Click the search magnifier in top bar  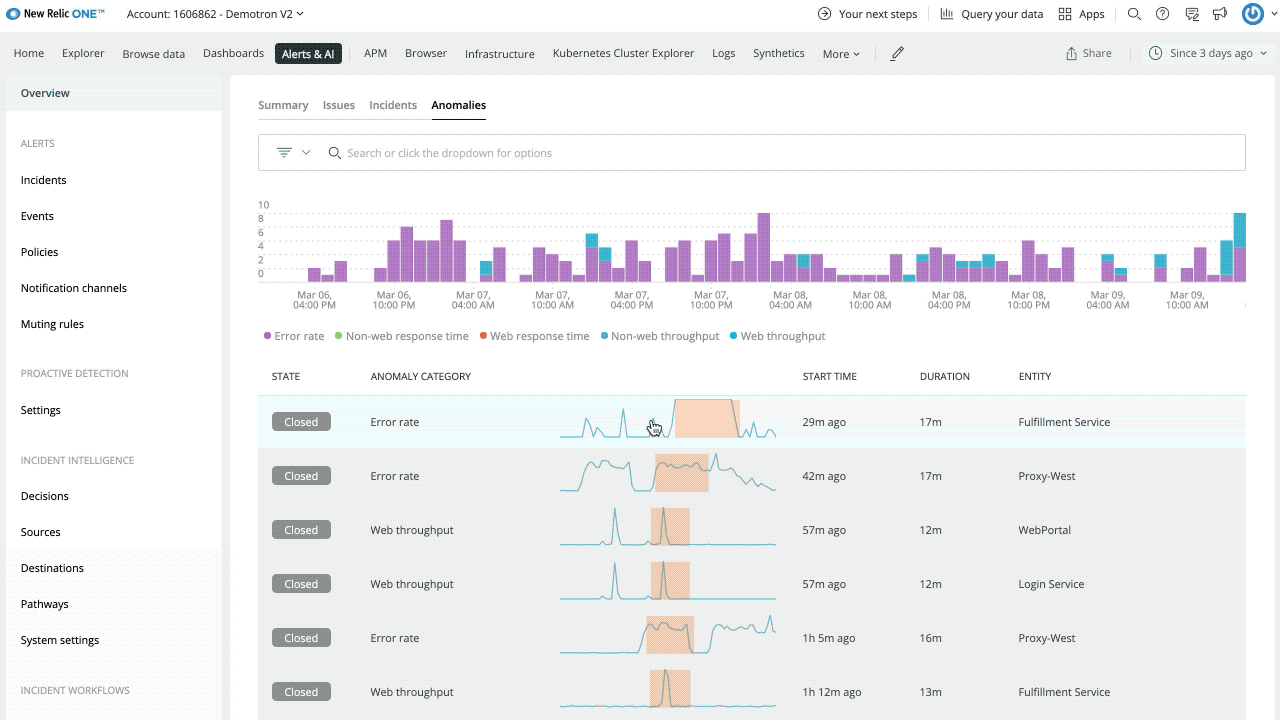tap(1134, 14)
